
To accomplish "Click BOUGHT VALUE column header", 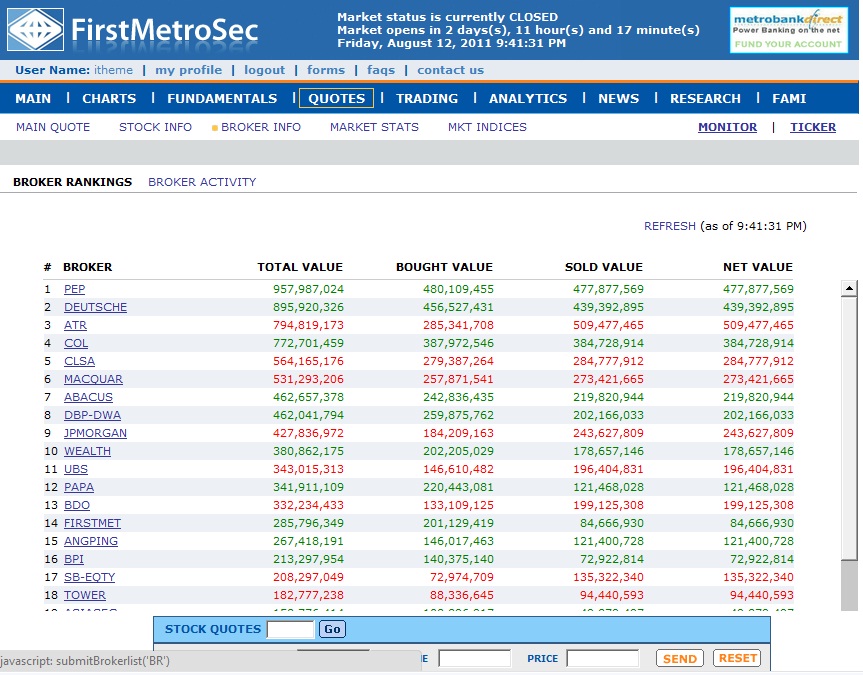I will (x=444, y=267).
